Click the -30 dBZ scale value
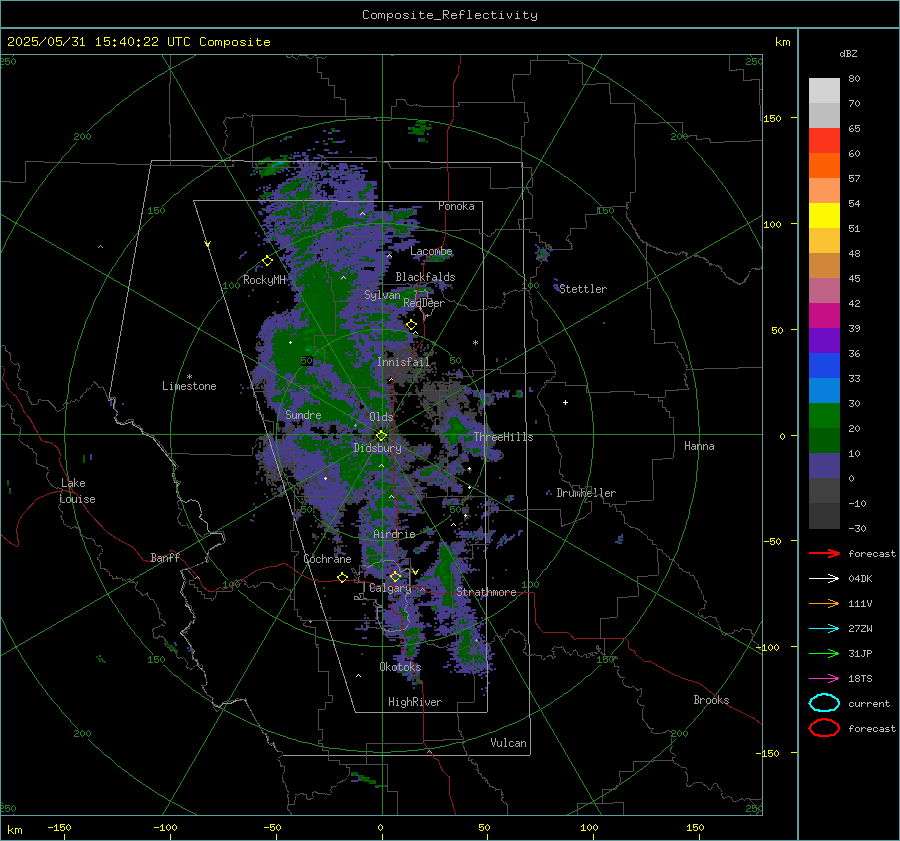The width and height of the screenshot is (900, 841). click(857, 528)
